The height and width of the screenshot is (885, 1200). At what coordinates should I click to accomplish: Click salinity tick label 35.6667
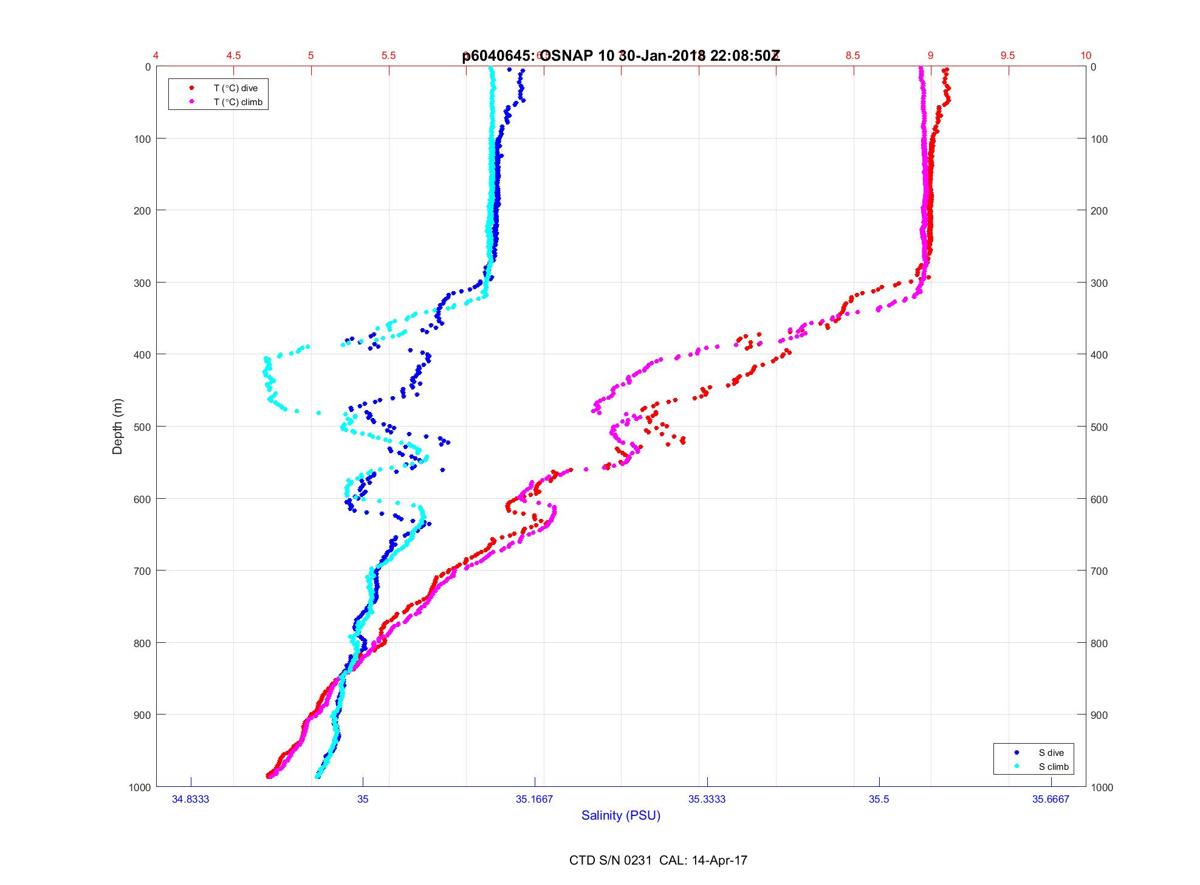[1051, 800]
